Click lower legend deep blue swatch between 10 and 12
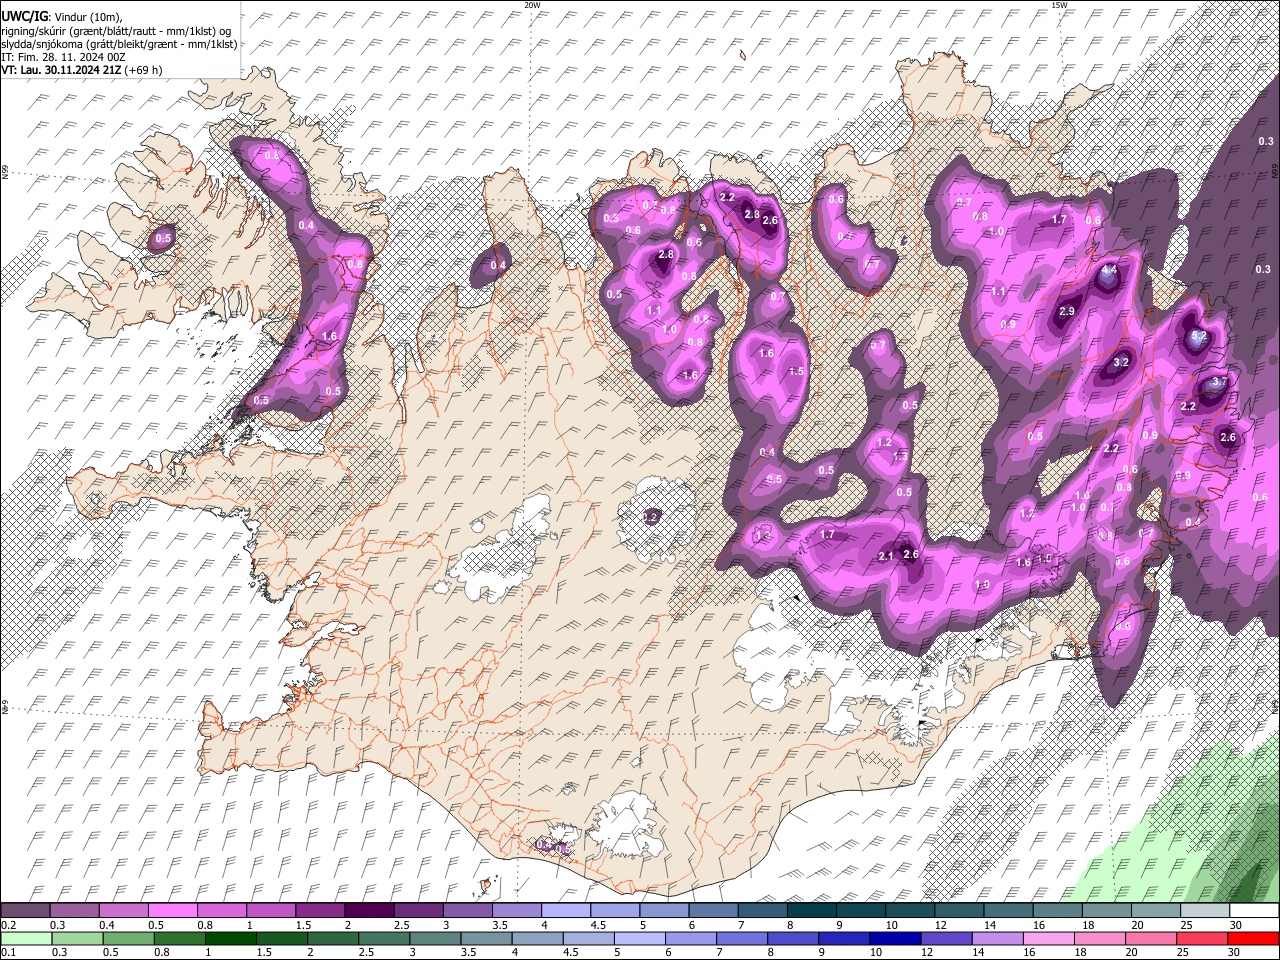Viewport: 1280px width, 960px height. point(894,938)
